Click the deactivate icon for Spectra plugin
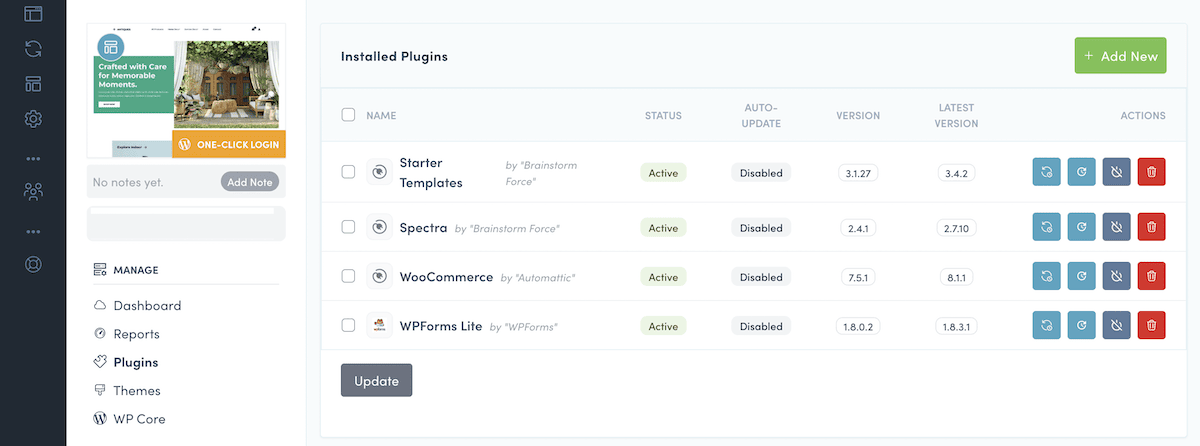Viewport: 1200px width, 446px height. (1116, 228)
